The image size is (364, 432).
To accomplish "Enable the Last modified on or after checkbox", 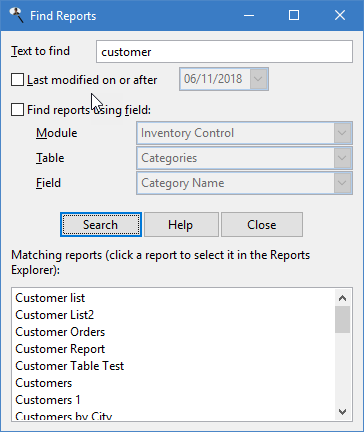I will coord(17,80).
